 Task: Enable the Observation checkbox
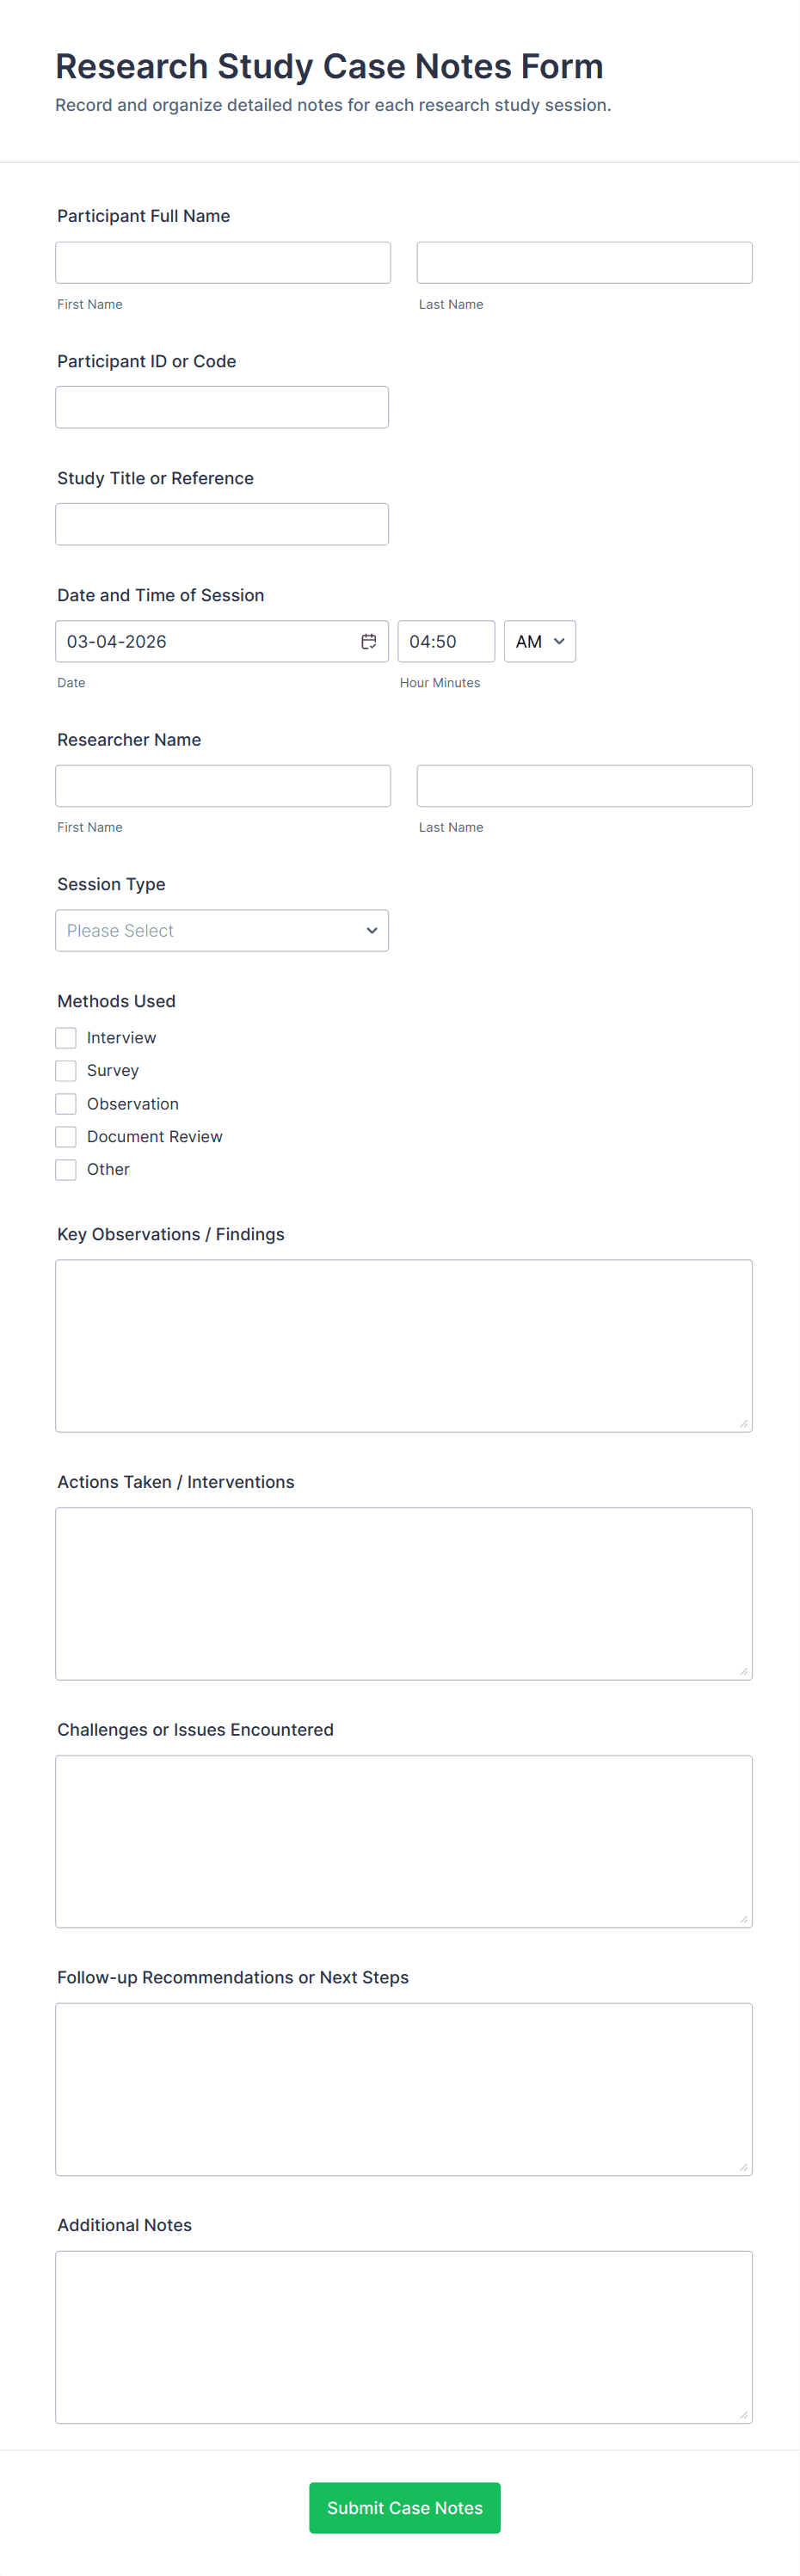tap(66, 1104)
